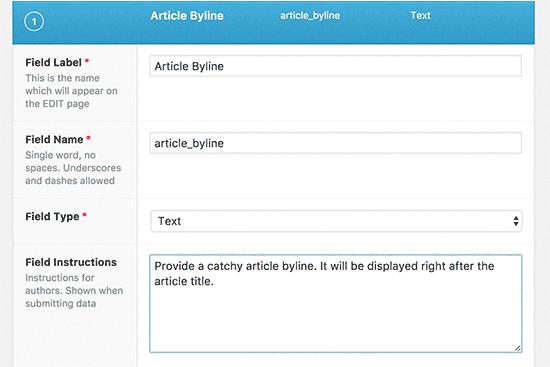
Task: Open the Field Type dropdown
Action: 336,221
